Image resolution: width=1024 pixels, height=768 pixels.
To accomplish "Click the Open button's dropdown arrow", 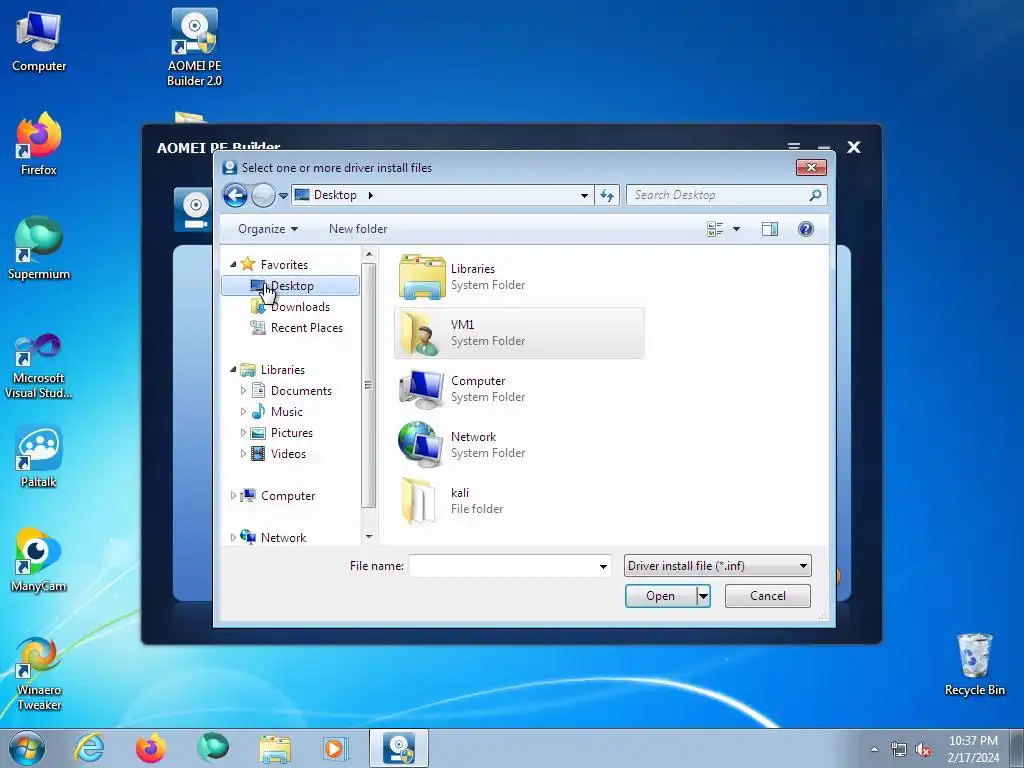I will pos(703,596).
